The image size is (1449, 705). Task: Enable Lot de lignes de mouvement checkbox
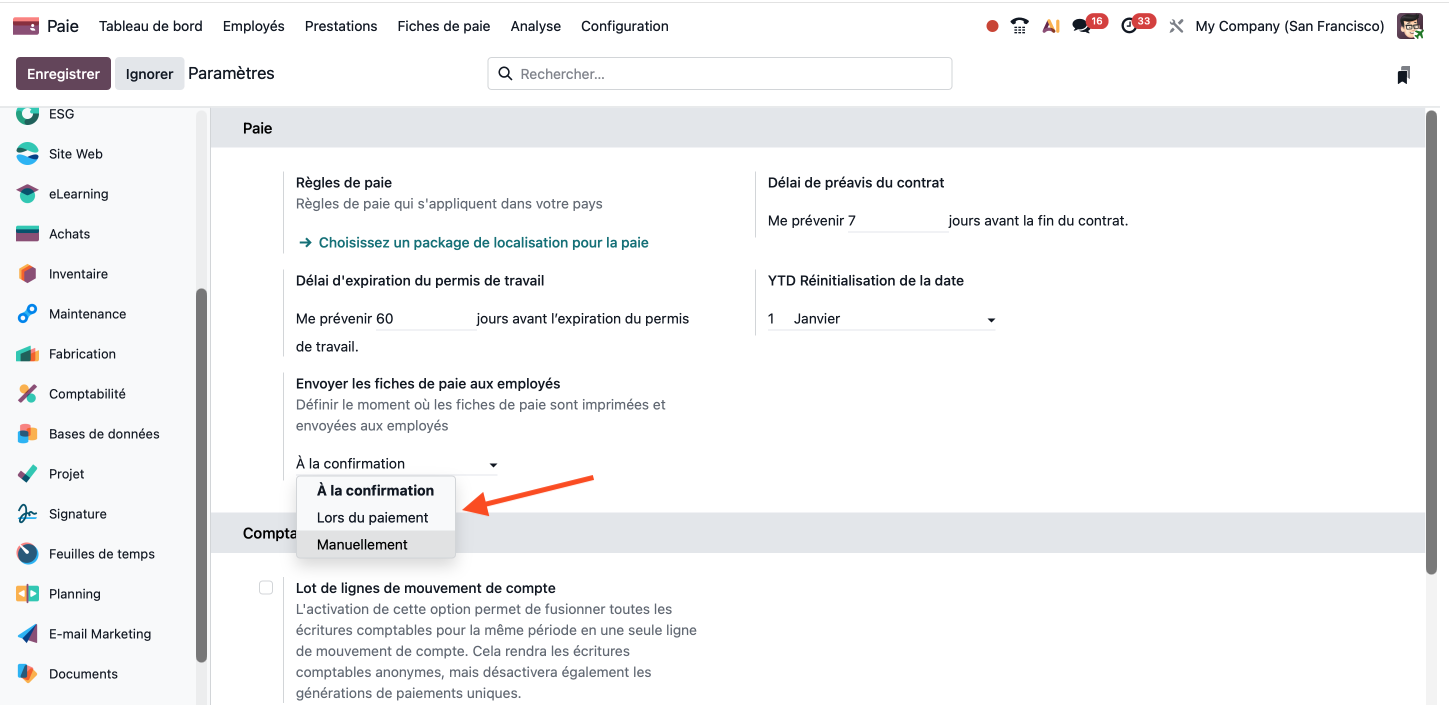(266, 588)
